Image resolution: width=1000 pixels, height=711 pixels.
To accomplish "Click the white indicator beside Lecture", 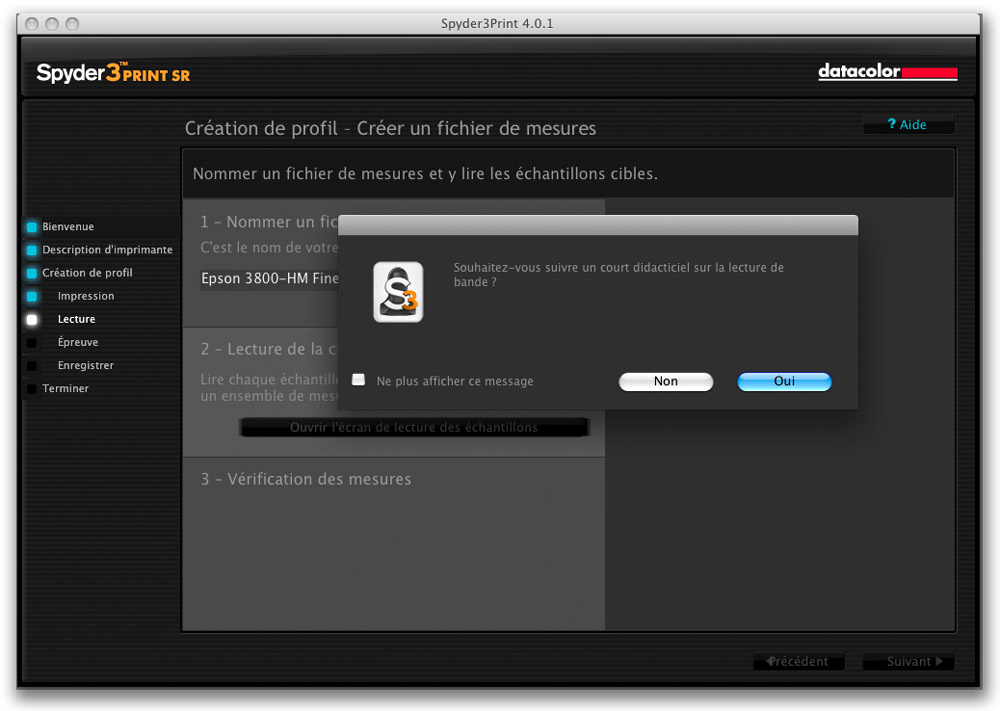I will coord(32,319).
